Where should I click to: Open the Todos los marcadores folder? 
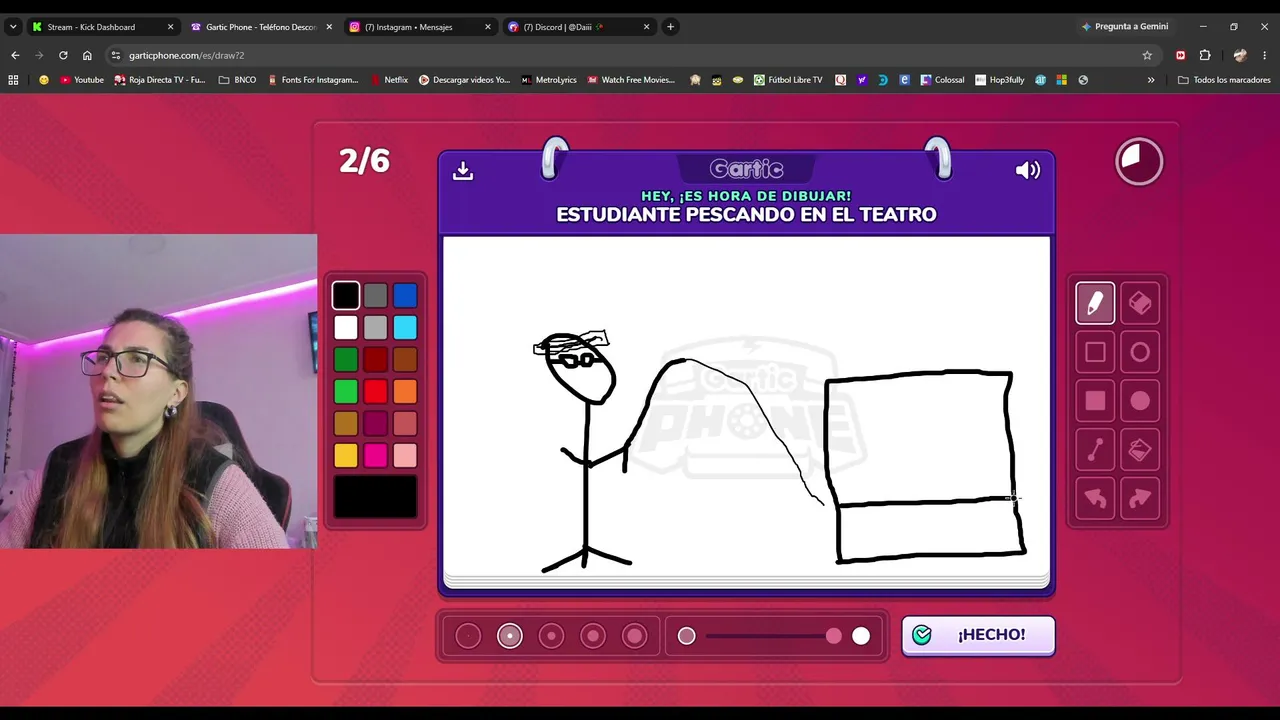coord(1224,80)
